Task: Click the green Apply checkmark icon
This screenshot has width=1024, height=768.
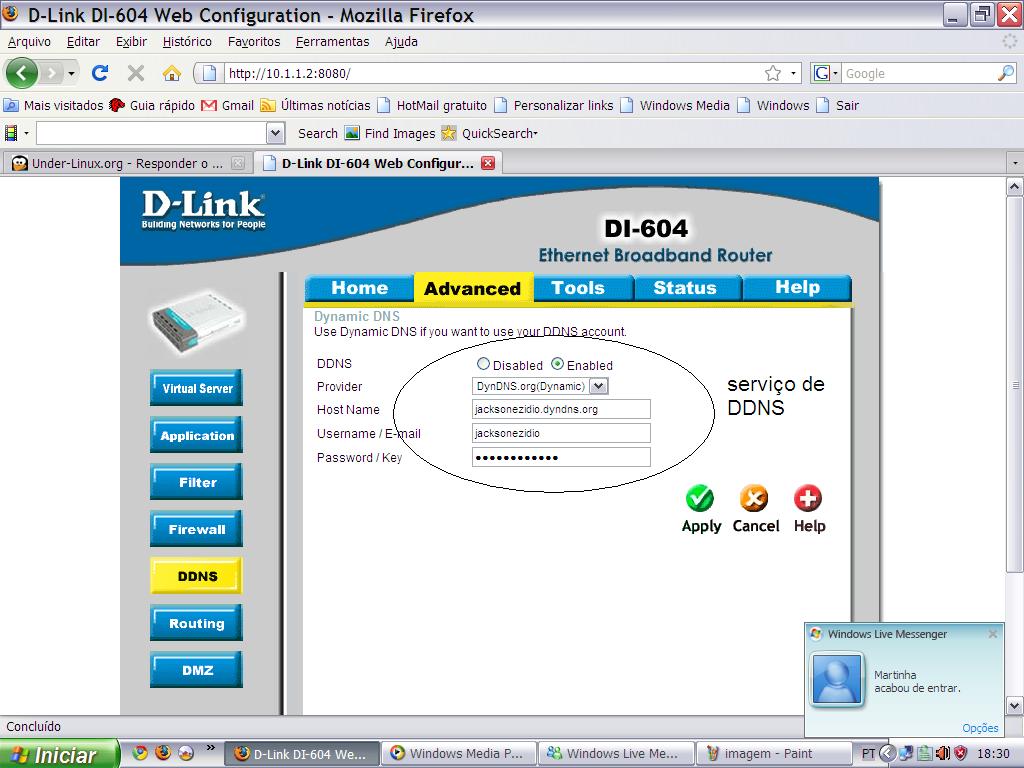Action: tap(700, 499)
